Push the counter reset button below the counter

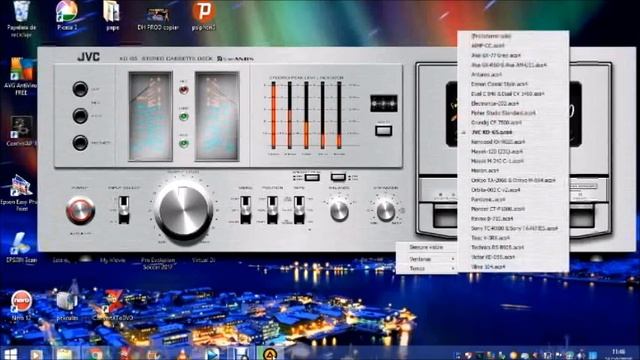[x=383, y=131]
